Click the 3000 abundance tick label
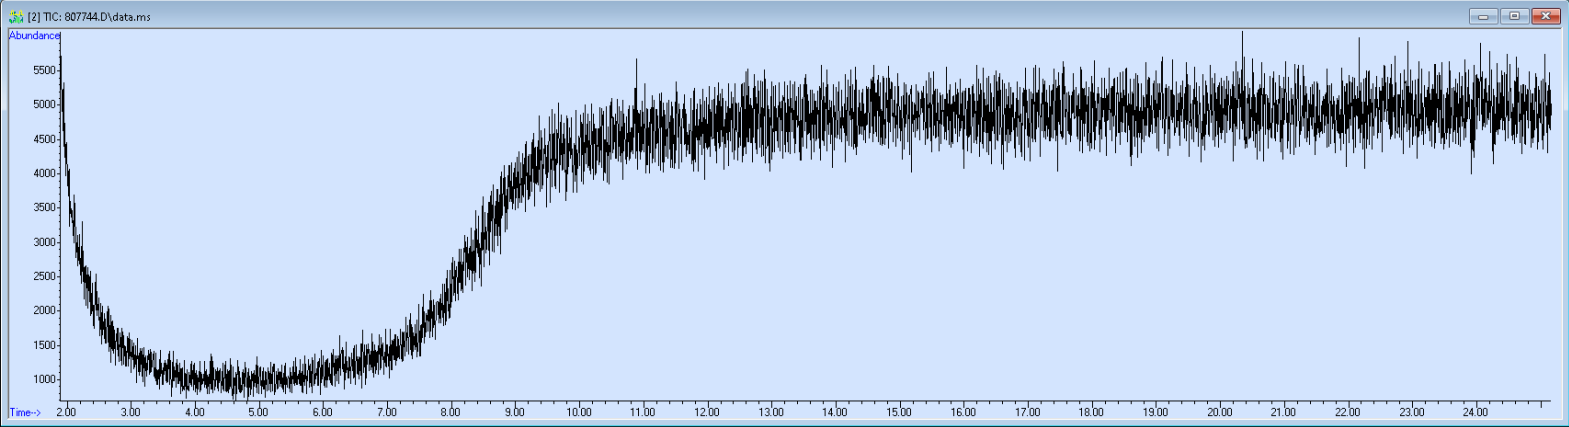This screenshot has height=427, width=1569. click(x=45, y=242)
